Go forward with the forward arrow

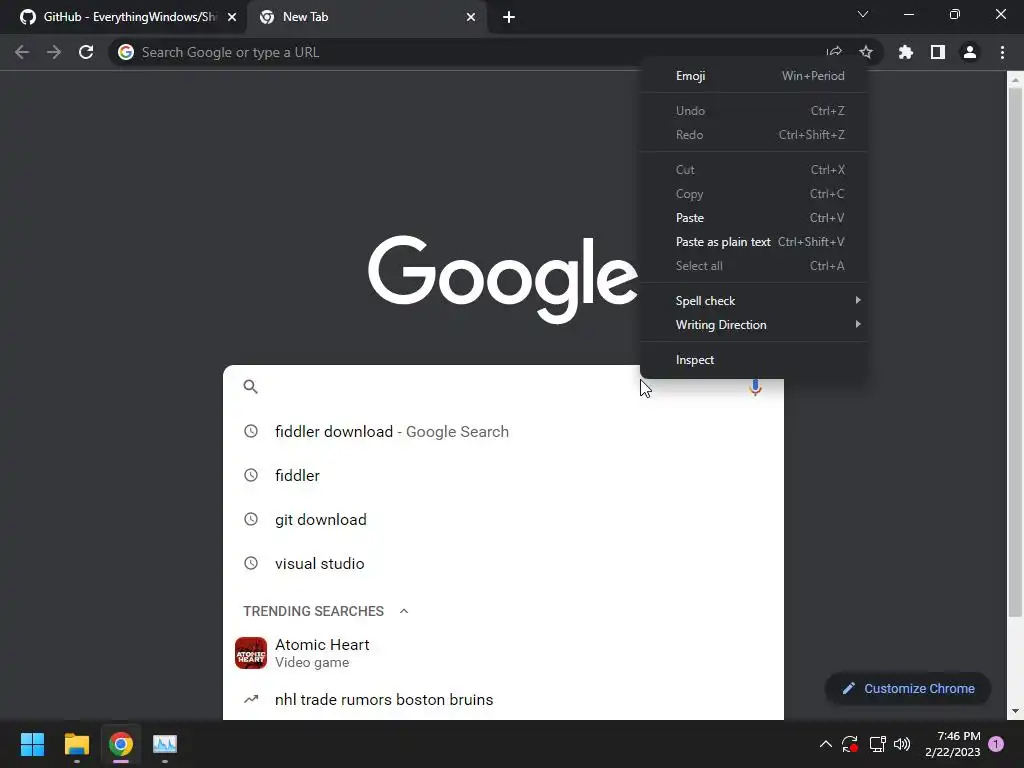(x=54, y=52)
